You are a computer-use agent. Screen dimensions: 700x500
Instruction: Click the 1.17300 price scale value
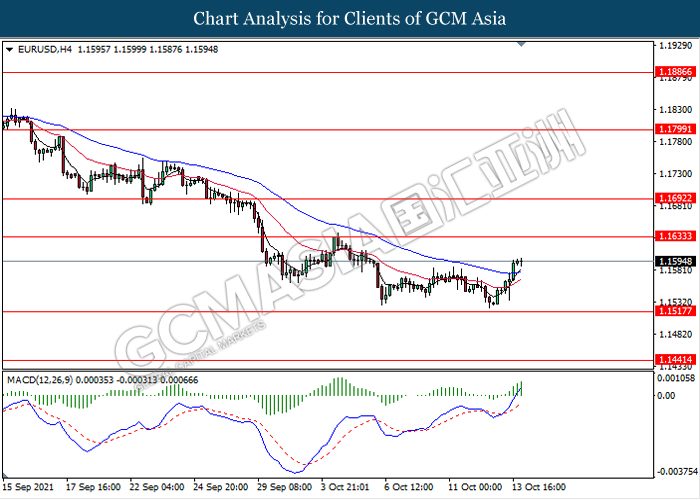(675, 174)
